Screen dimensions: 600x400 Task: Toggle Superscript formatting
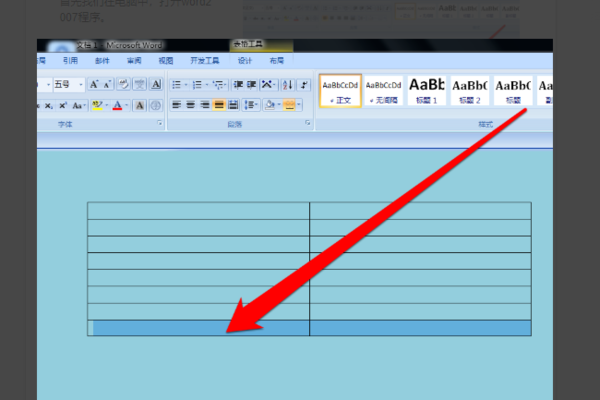[63, 106]
